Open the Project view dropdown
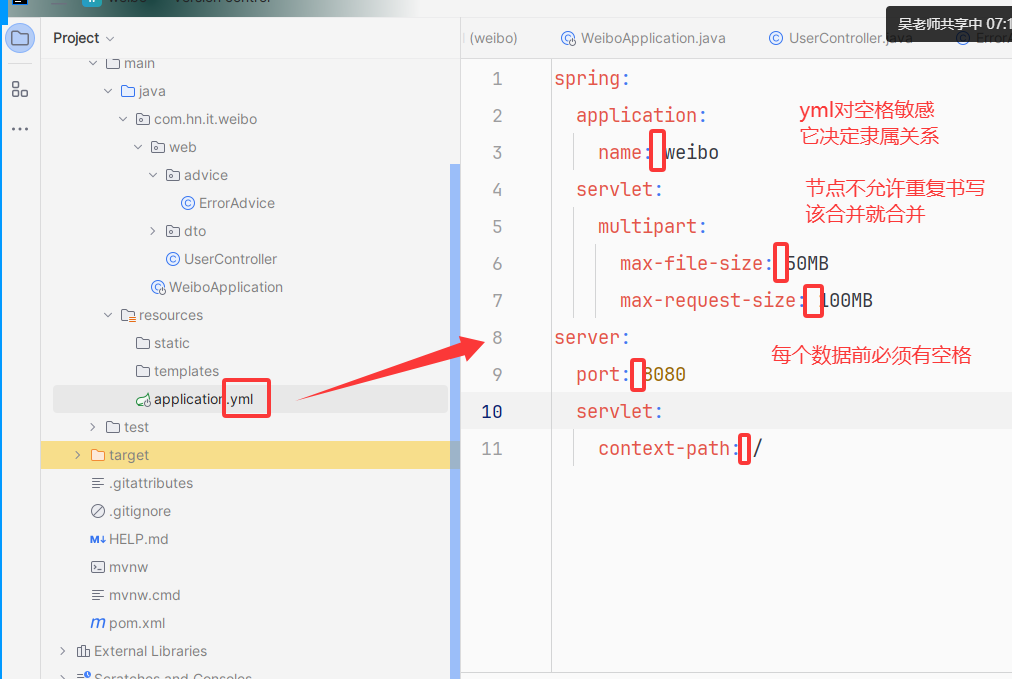 83,38
